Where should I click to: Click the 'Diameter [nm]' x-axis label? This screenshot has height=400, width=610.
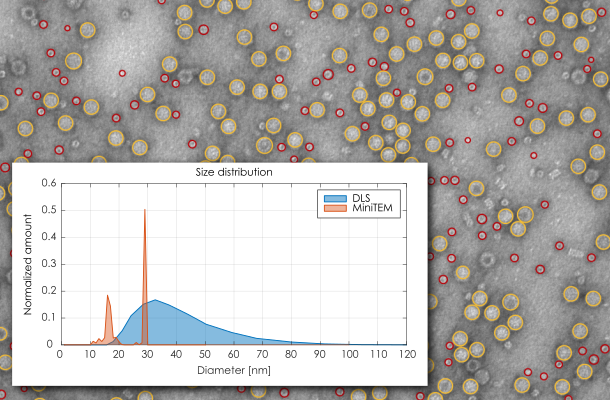click(x=233, y=368)
